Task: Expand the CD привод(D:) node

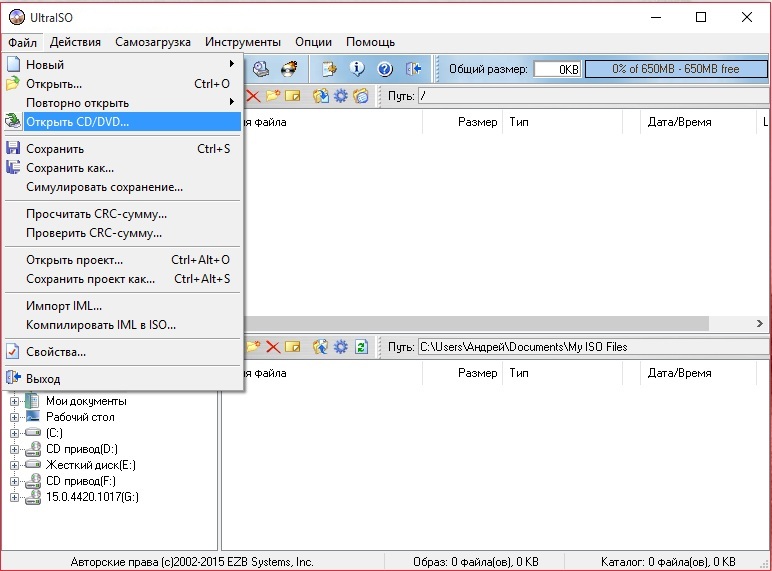Action: click(14, 449)
